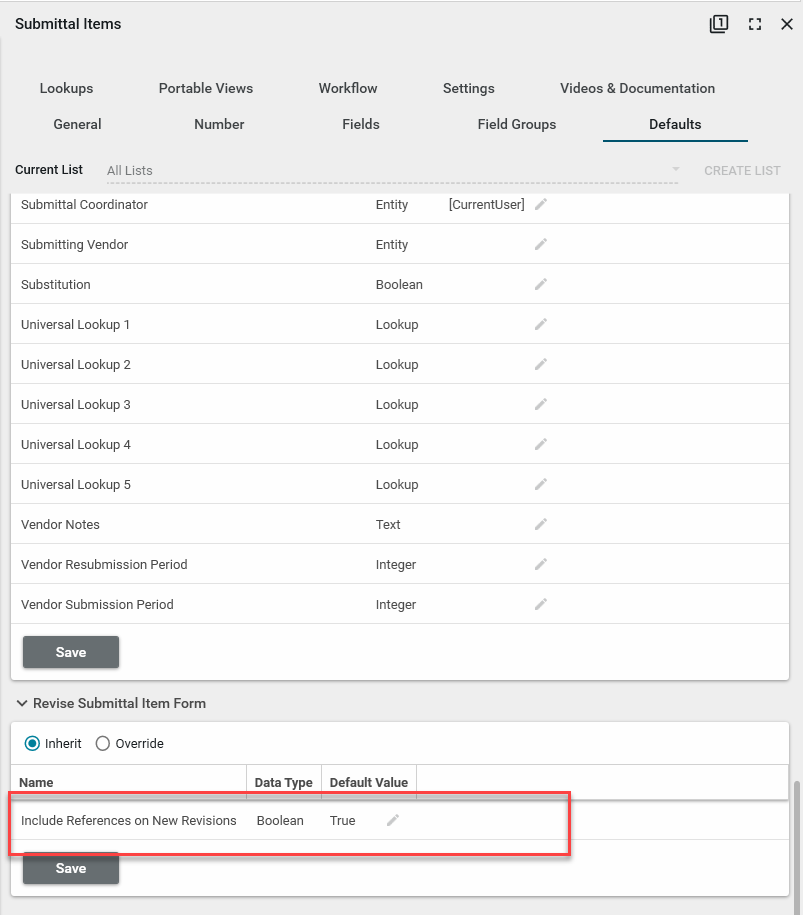Image resolution: width=803 pixels, height=915 pixels.
Task: Click the Vendor Notes edit pencil
Action: 541,524
